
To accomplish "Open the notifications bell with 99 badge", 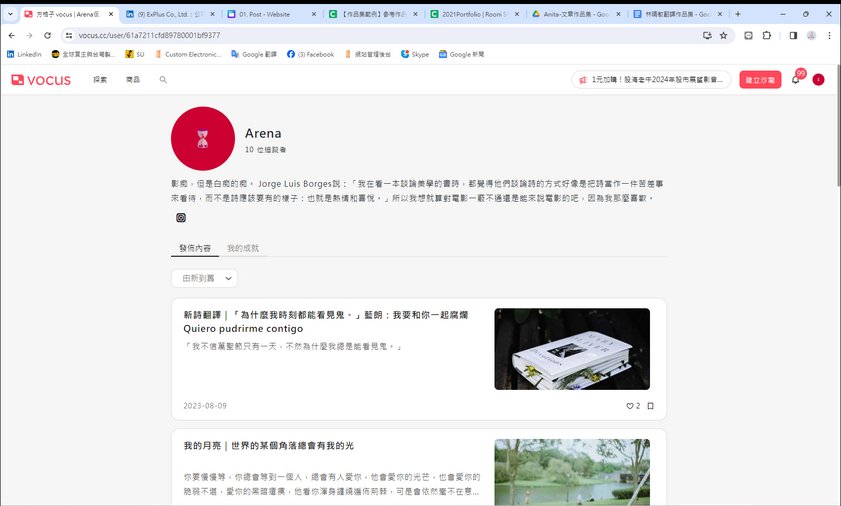I will coord(796,80).
